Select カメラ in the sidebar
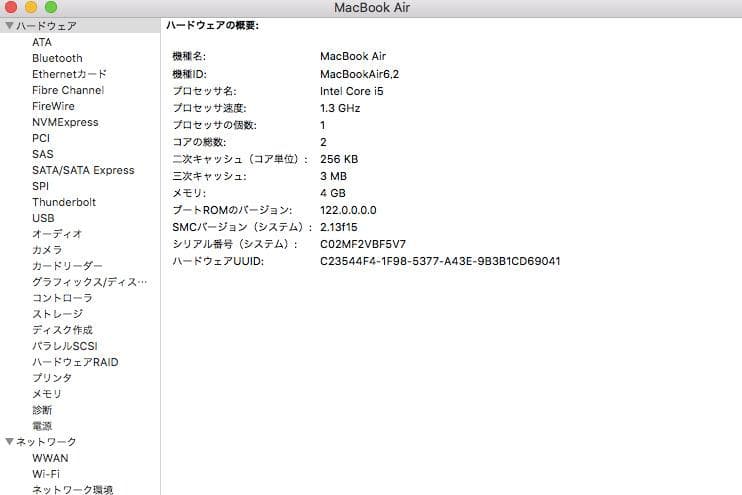Screen dimensions: 742x495 (x=47, y=250)
